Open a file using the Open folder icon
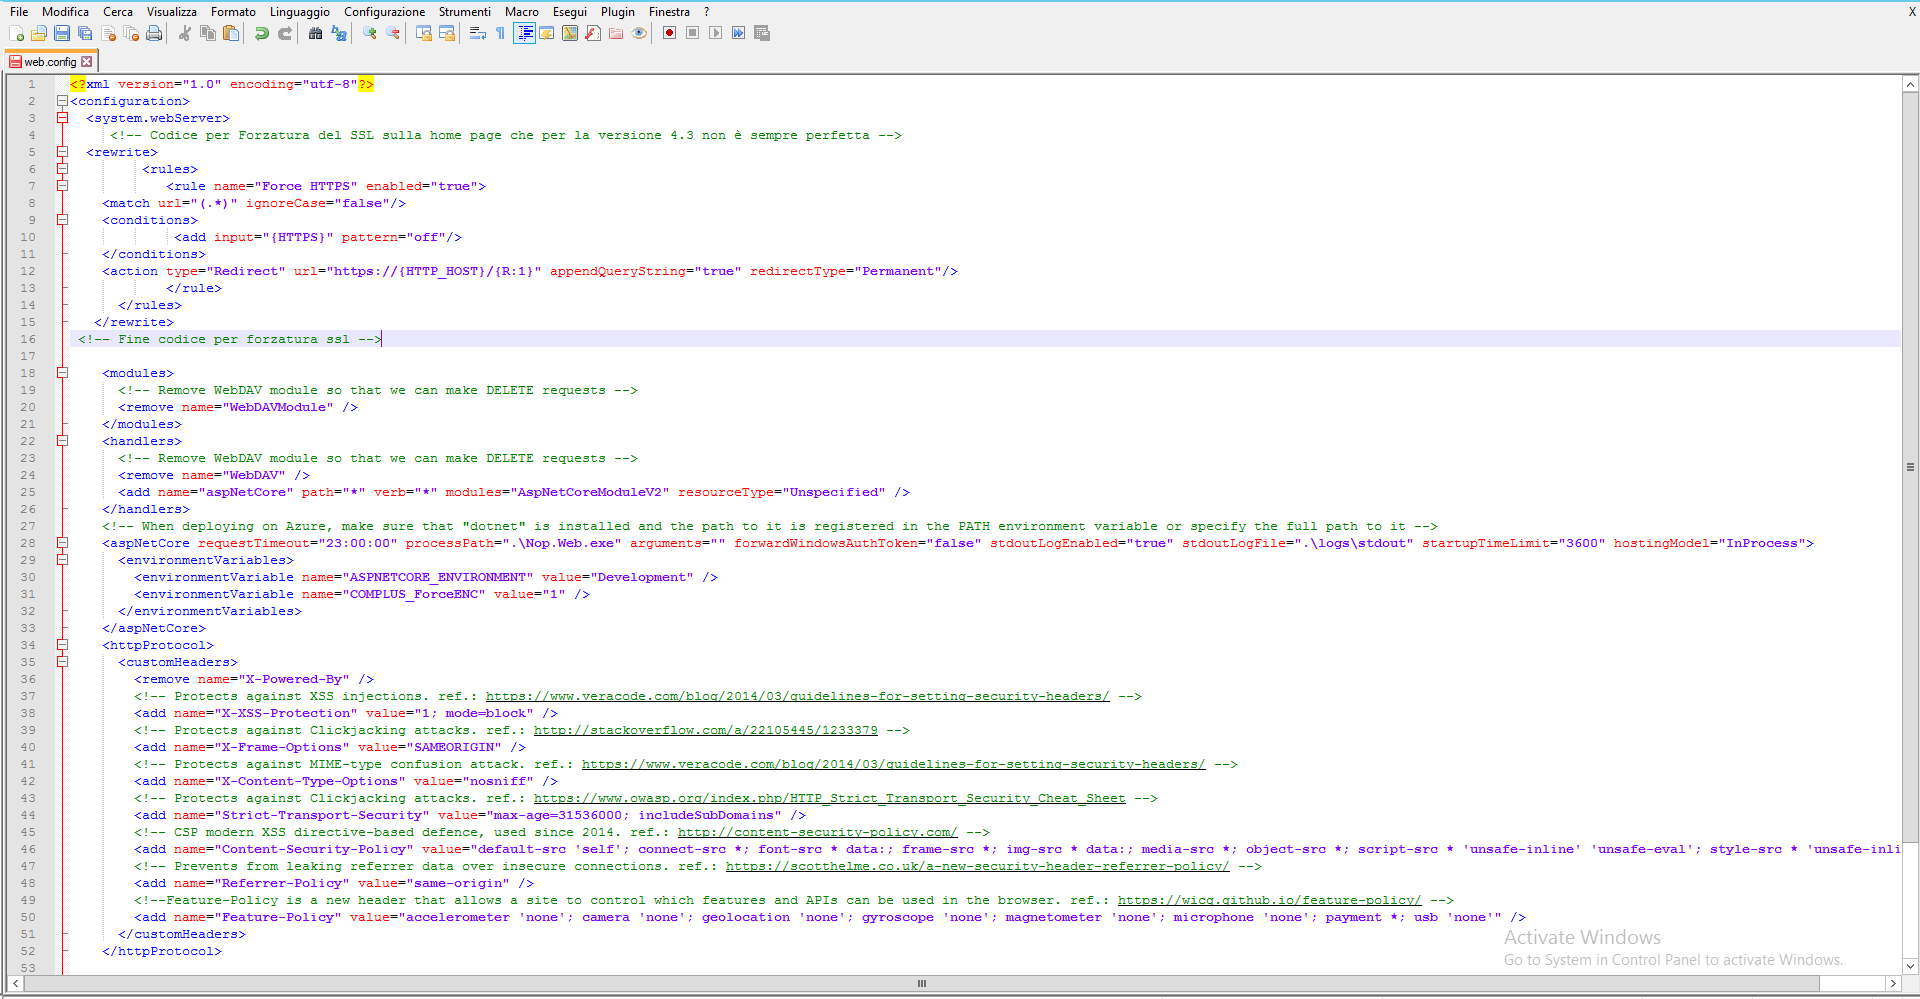1920x999 pixels. [x=39, y=33]
